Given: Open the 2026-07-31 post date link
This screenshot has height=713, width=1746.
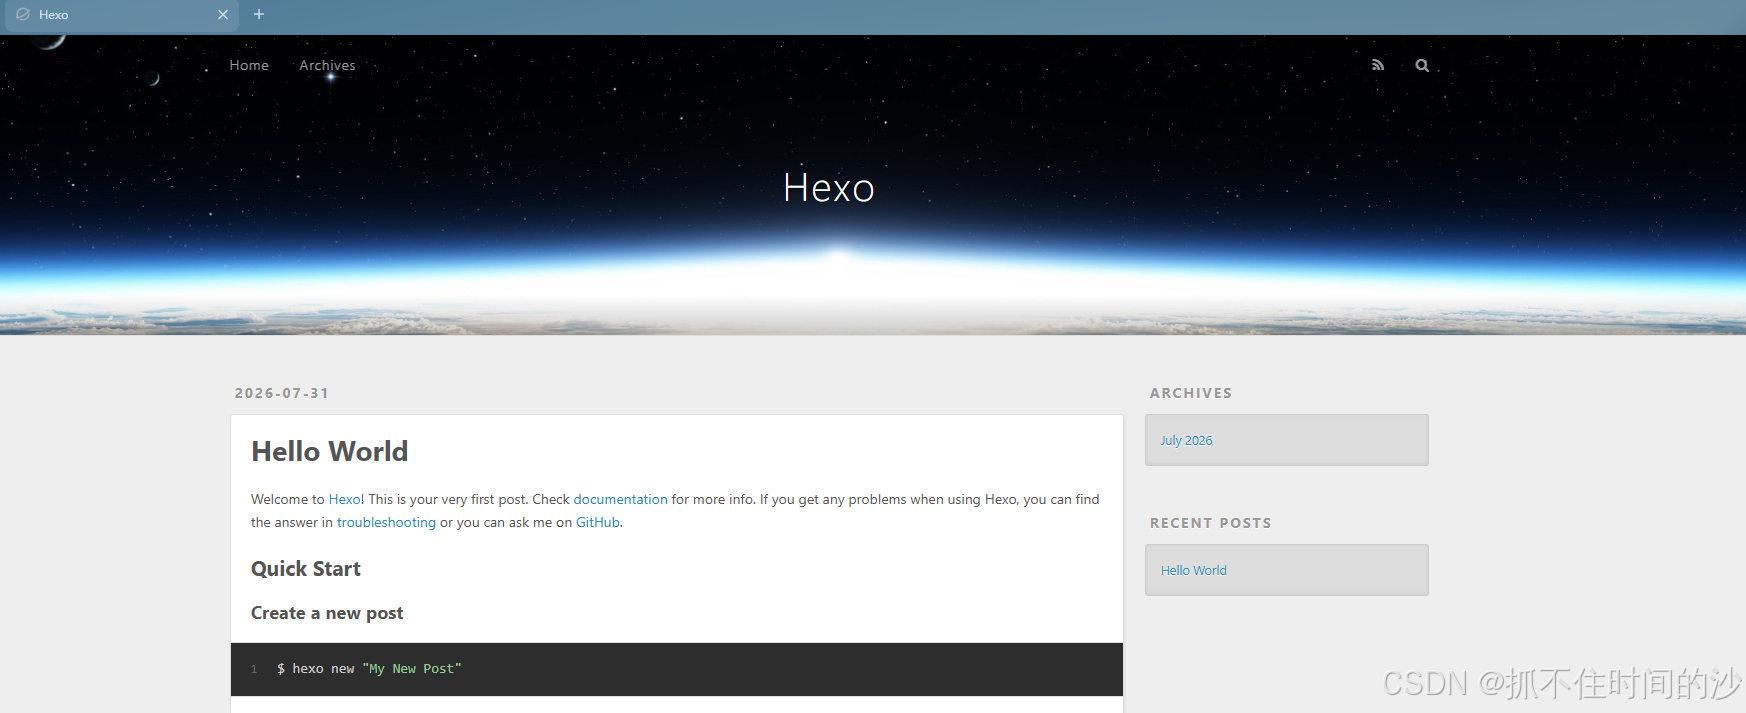Looking at the screenshot, I should pyautogui.click(x=282, y=393).
